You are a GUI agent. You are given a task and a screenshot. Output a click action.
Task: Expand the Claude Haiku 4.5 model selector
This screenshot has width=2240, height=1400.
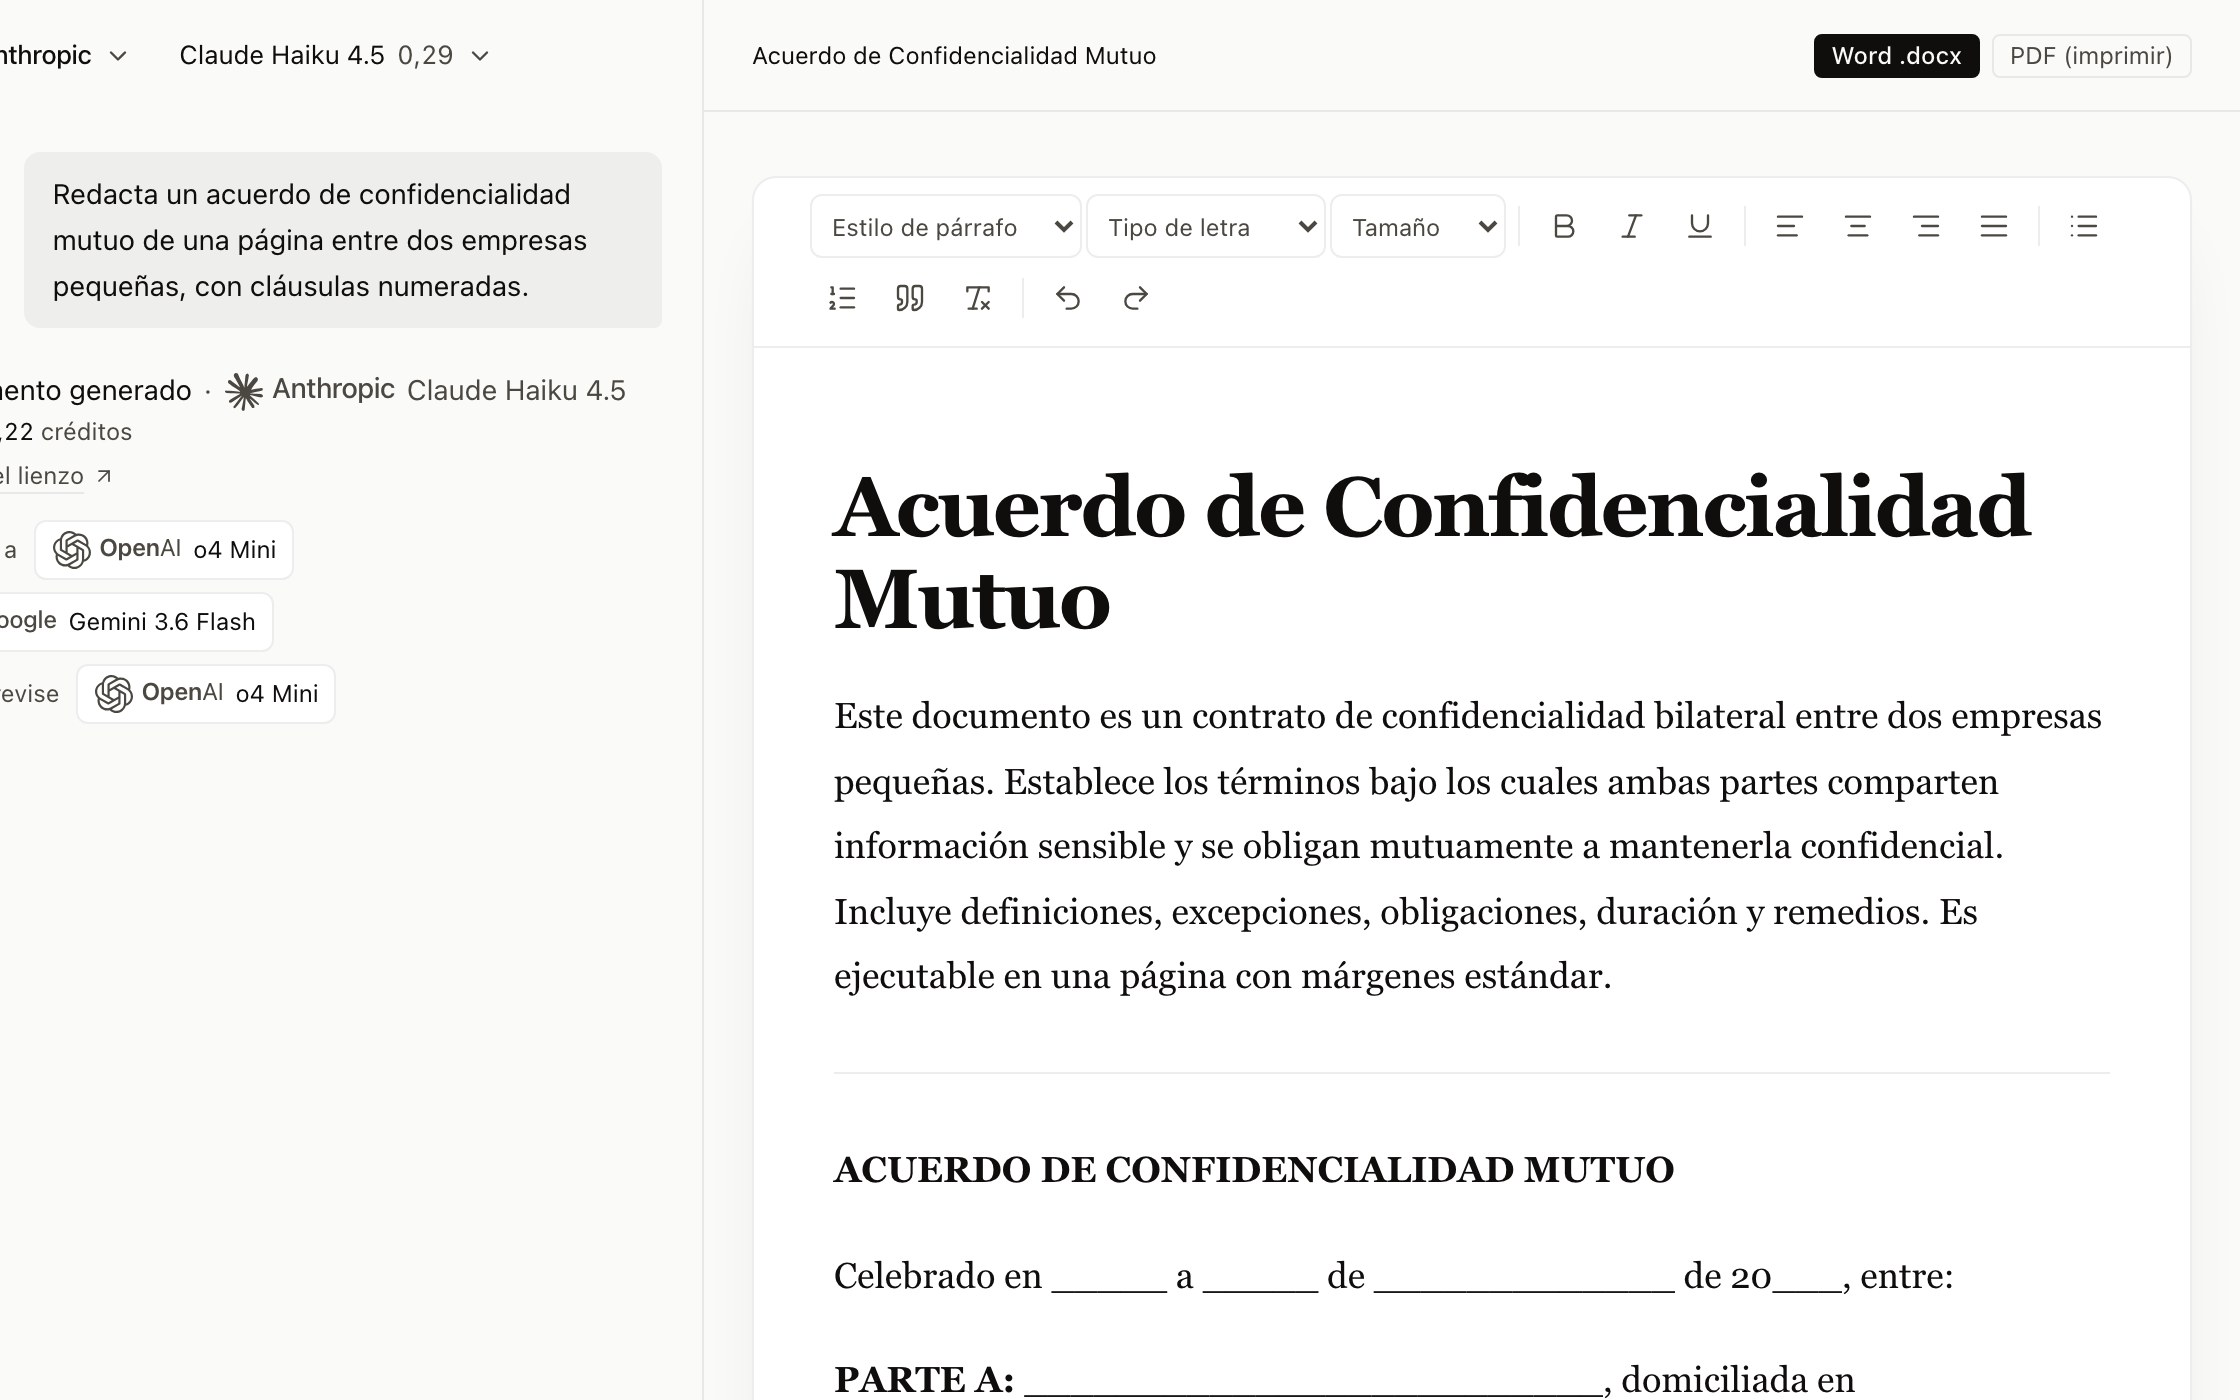pyautogui.click(x=334, y=56)
